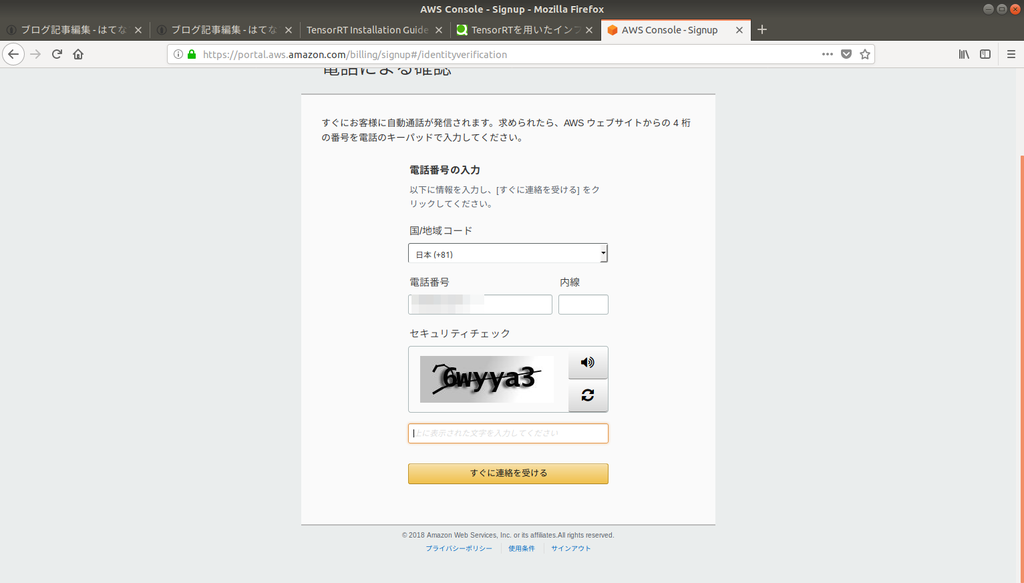Open the page actions three-dot menu

[827, 54]
